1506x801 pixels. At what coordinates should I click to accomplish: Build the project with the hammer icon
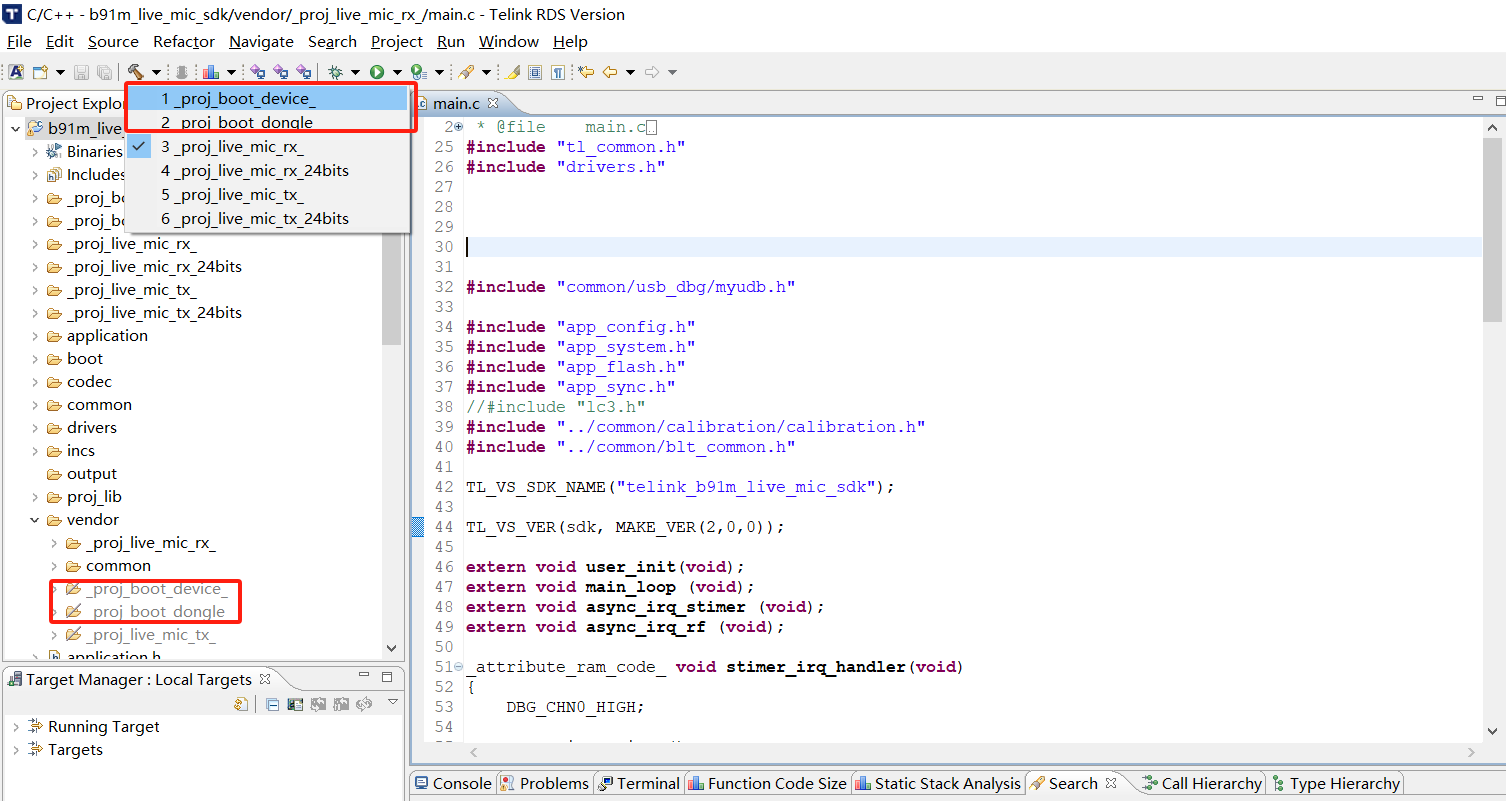pos(137,71)
